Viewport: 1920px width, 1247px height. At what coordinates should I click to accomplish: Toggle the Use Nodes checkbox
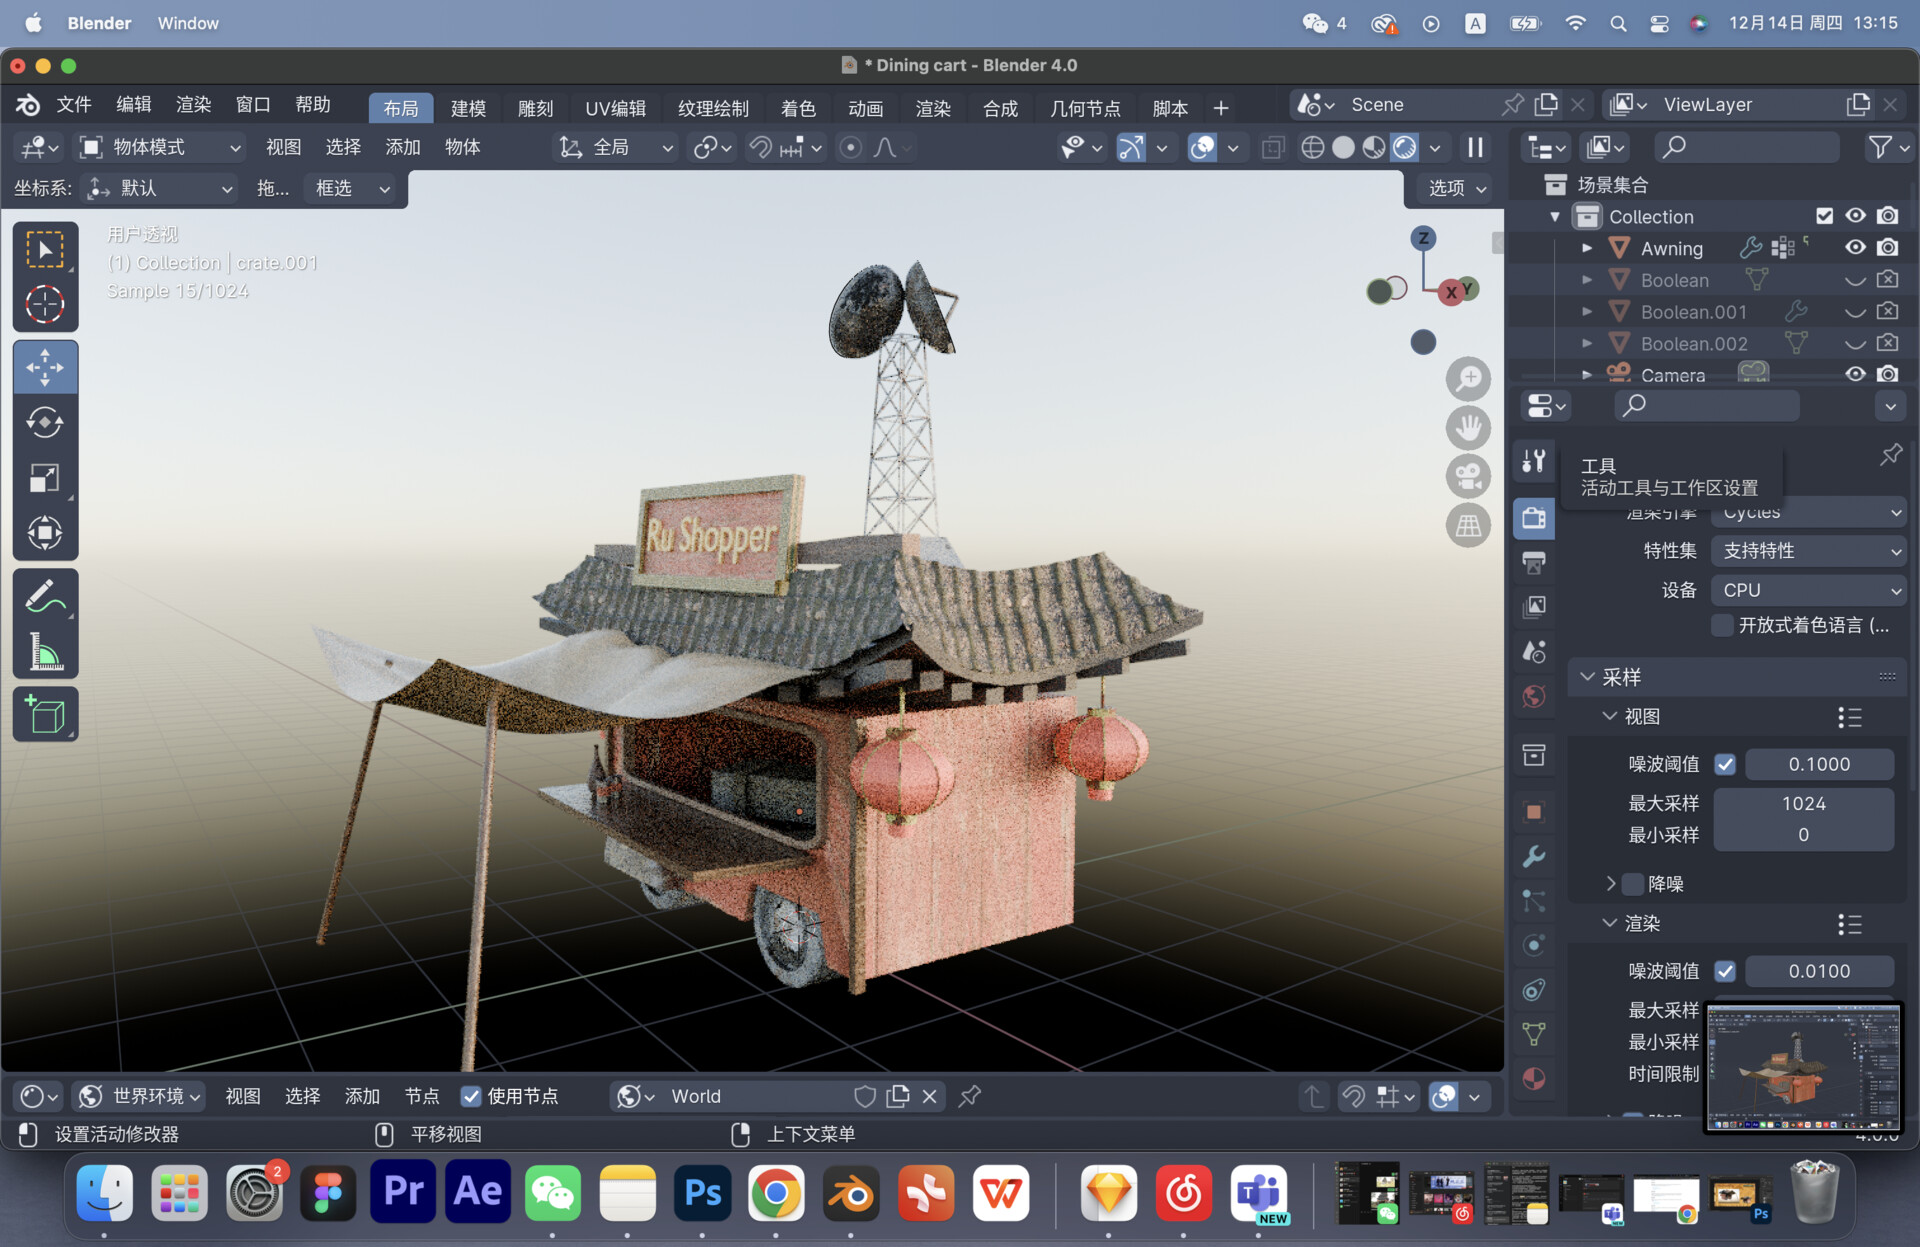coord(471,1097)
